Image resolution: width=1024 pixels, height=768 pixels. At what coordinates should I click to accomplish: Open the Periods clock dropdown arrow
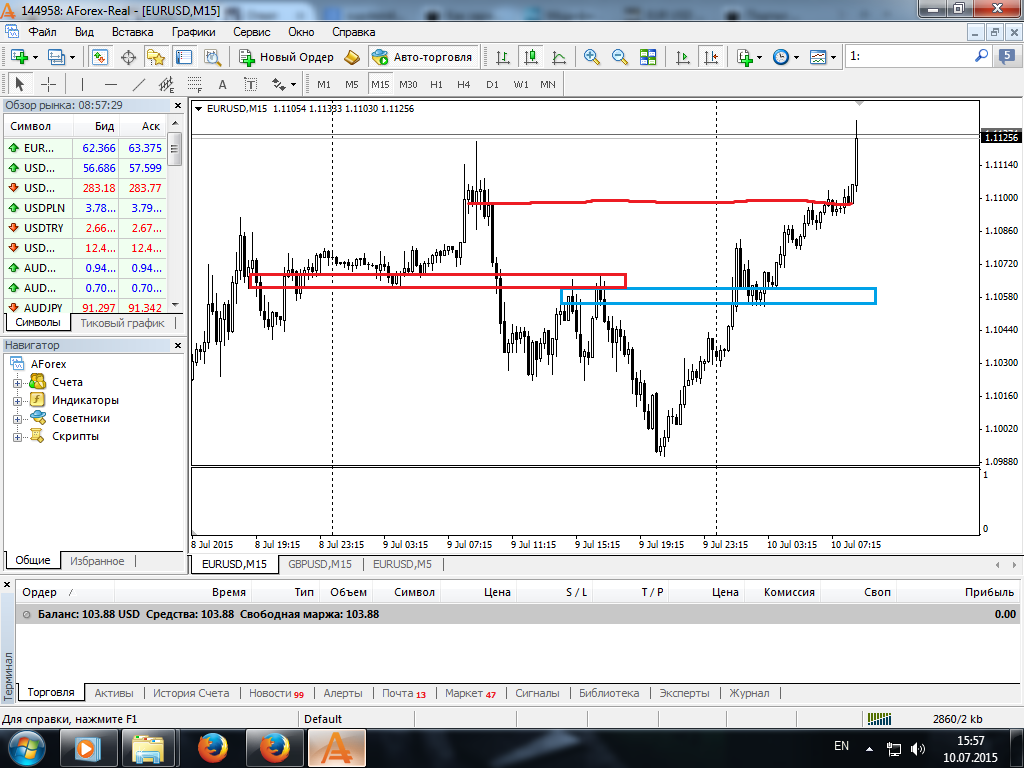pyautogui.click(x=796, y=57)
